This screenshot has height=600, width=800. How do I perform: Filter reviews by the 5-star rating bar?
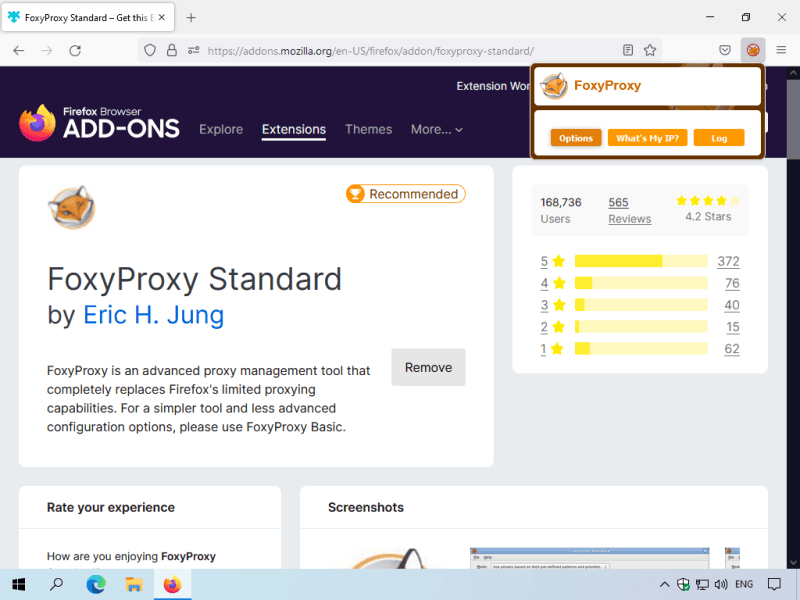click(x=640, y=261)
